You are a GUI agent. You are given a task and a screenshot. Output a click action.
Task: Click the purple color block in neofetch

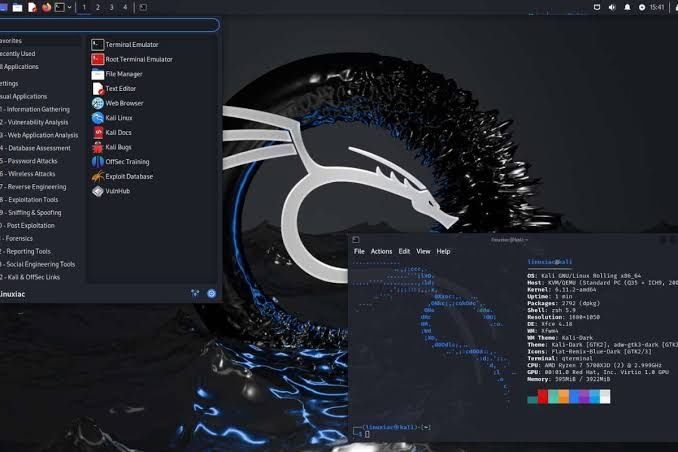(x=584, y=396)
